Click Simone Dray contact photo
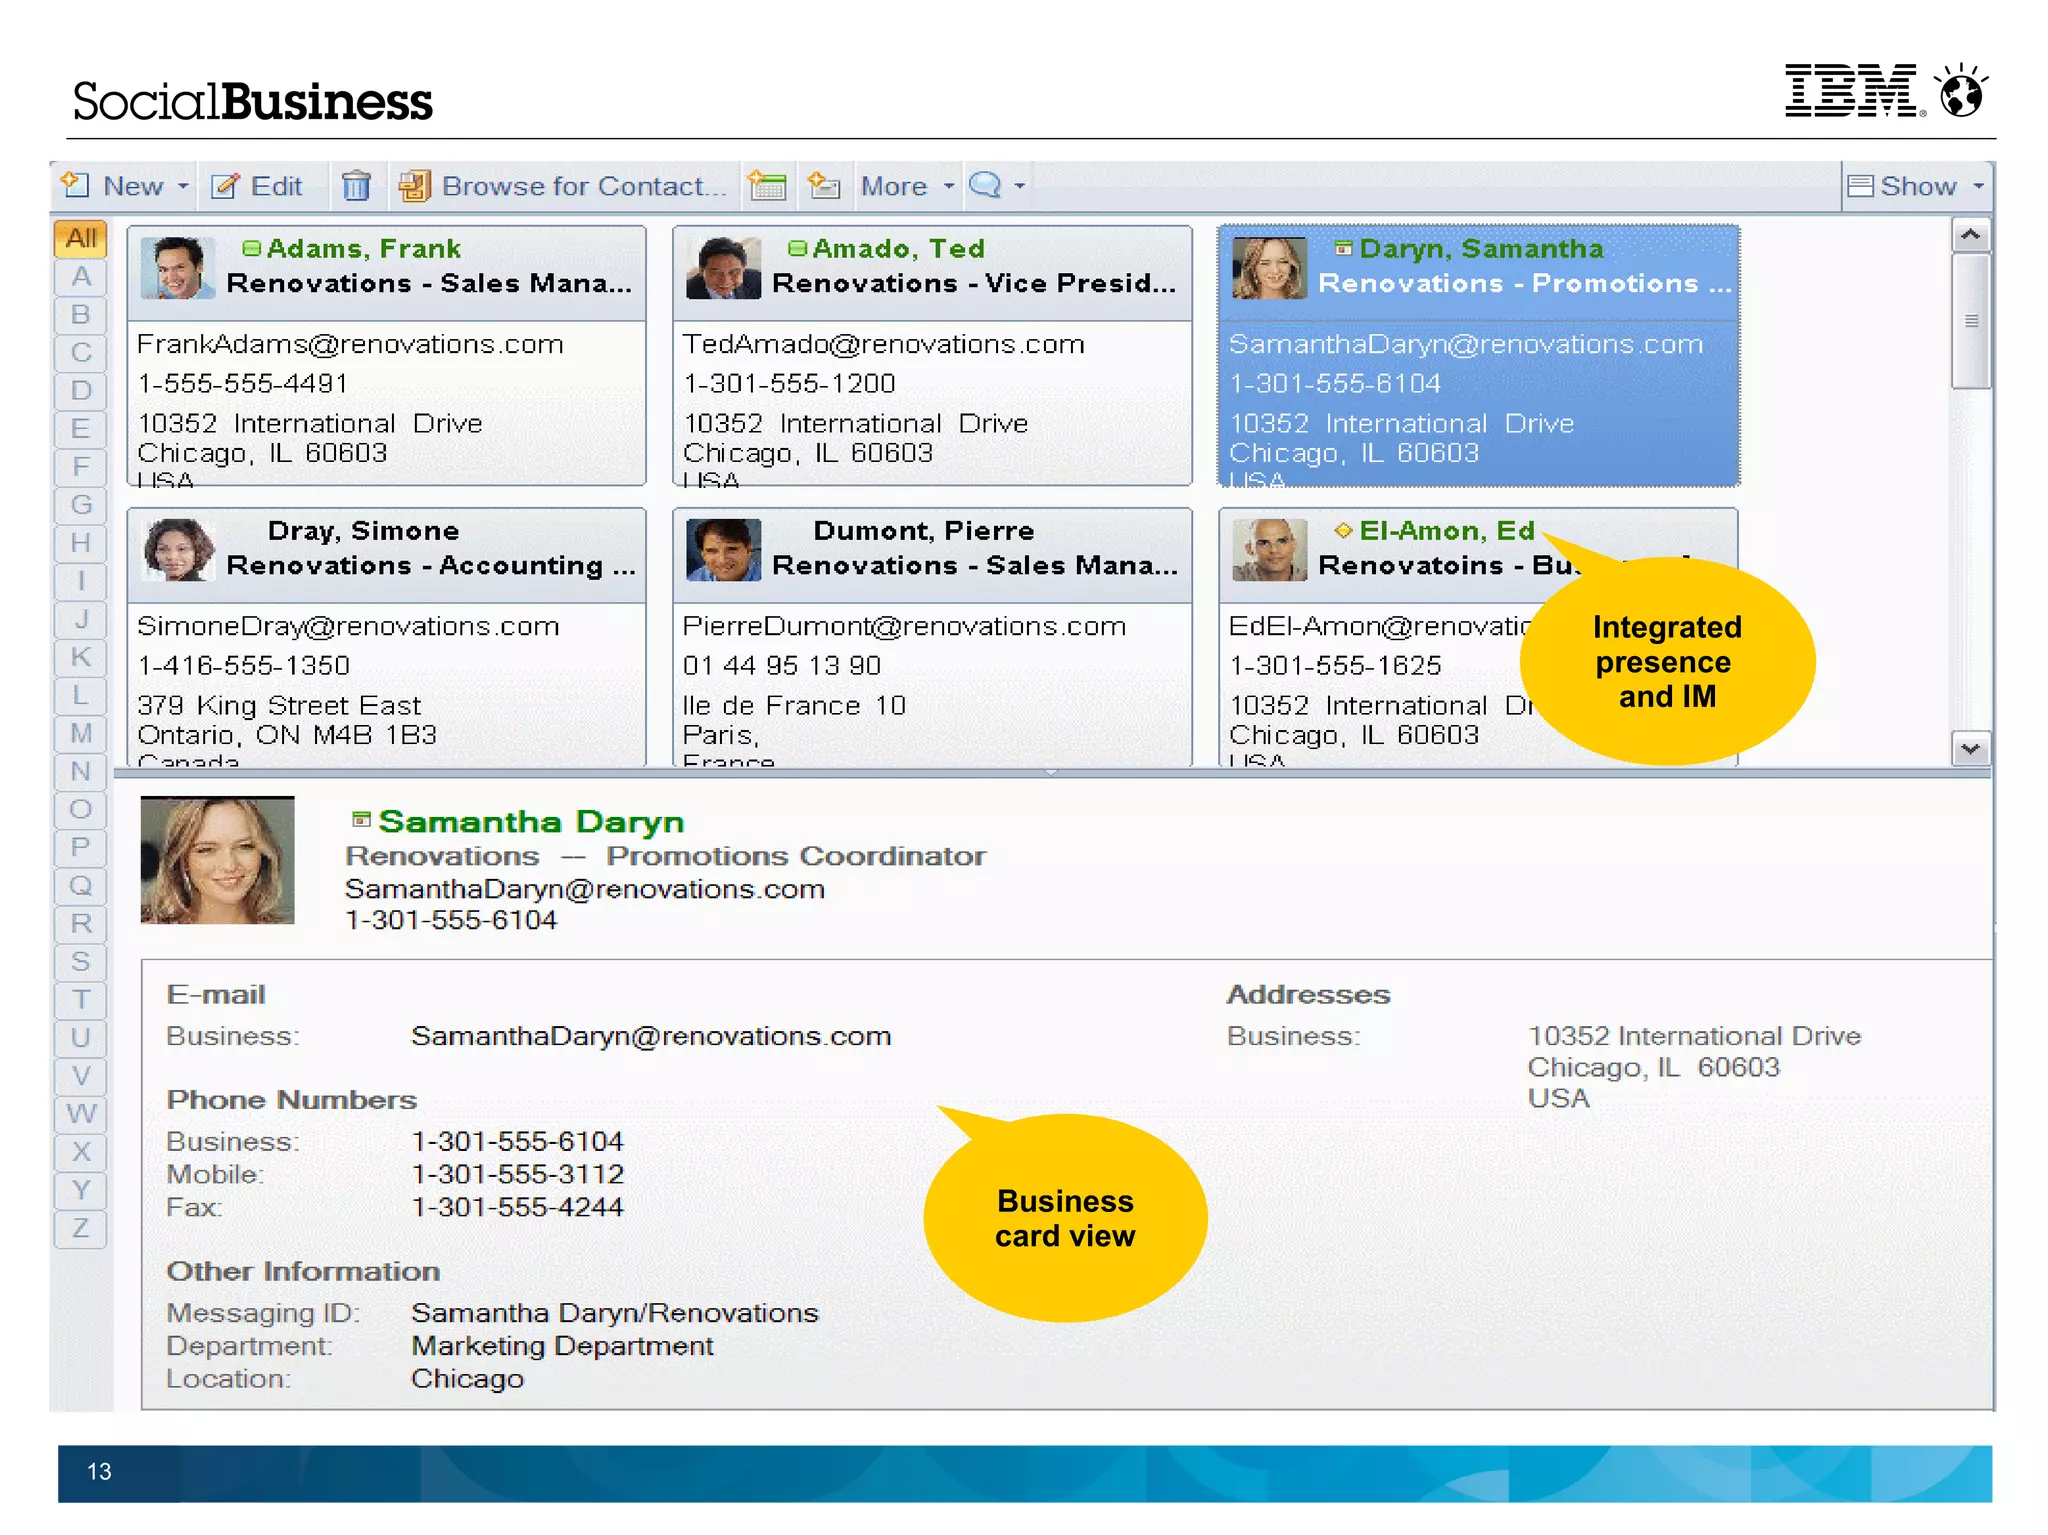The width and height of the screenshot is (2048, 1535). [177, 550]
